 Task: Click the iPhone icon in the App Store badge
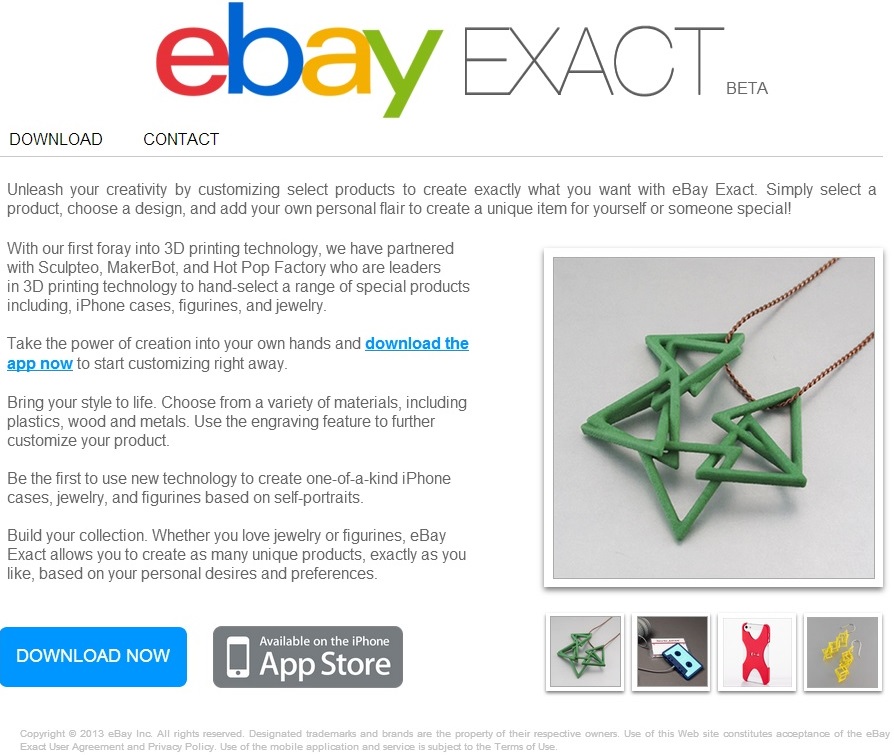(x=238, y=657)
